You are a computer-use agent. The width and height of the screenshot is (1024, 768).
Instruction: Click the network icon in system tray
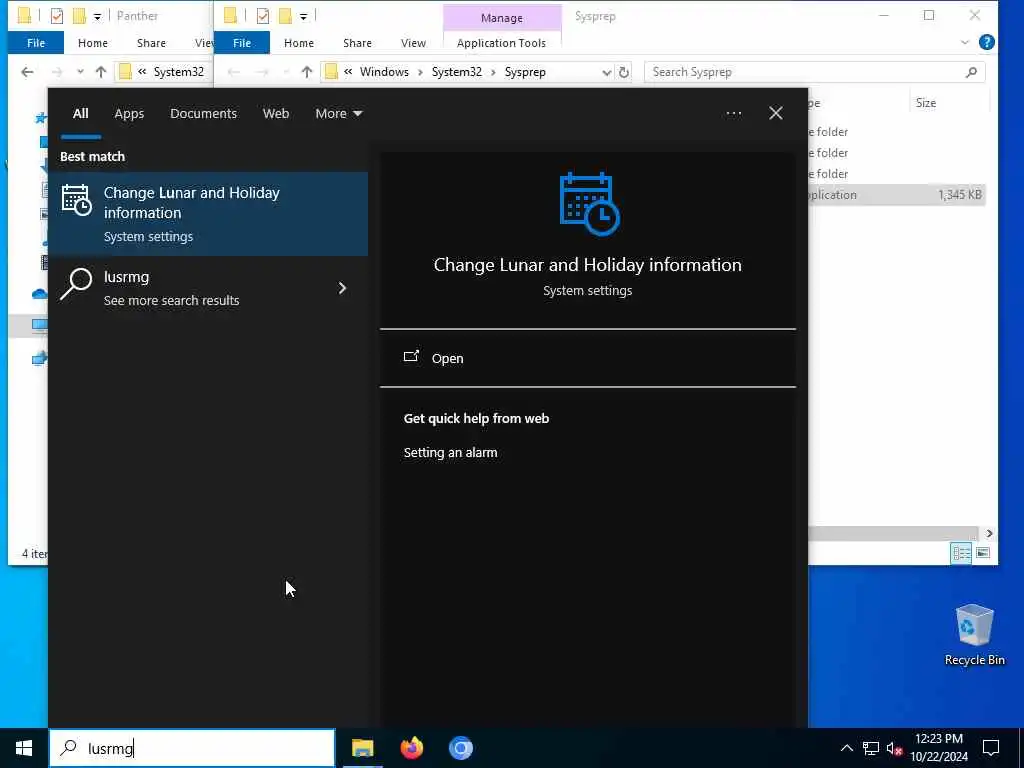(x=871, y=748)
